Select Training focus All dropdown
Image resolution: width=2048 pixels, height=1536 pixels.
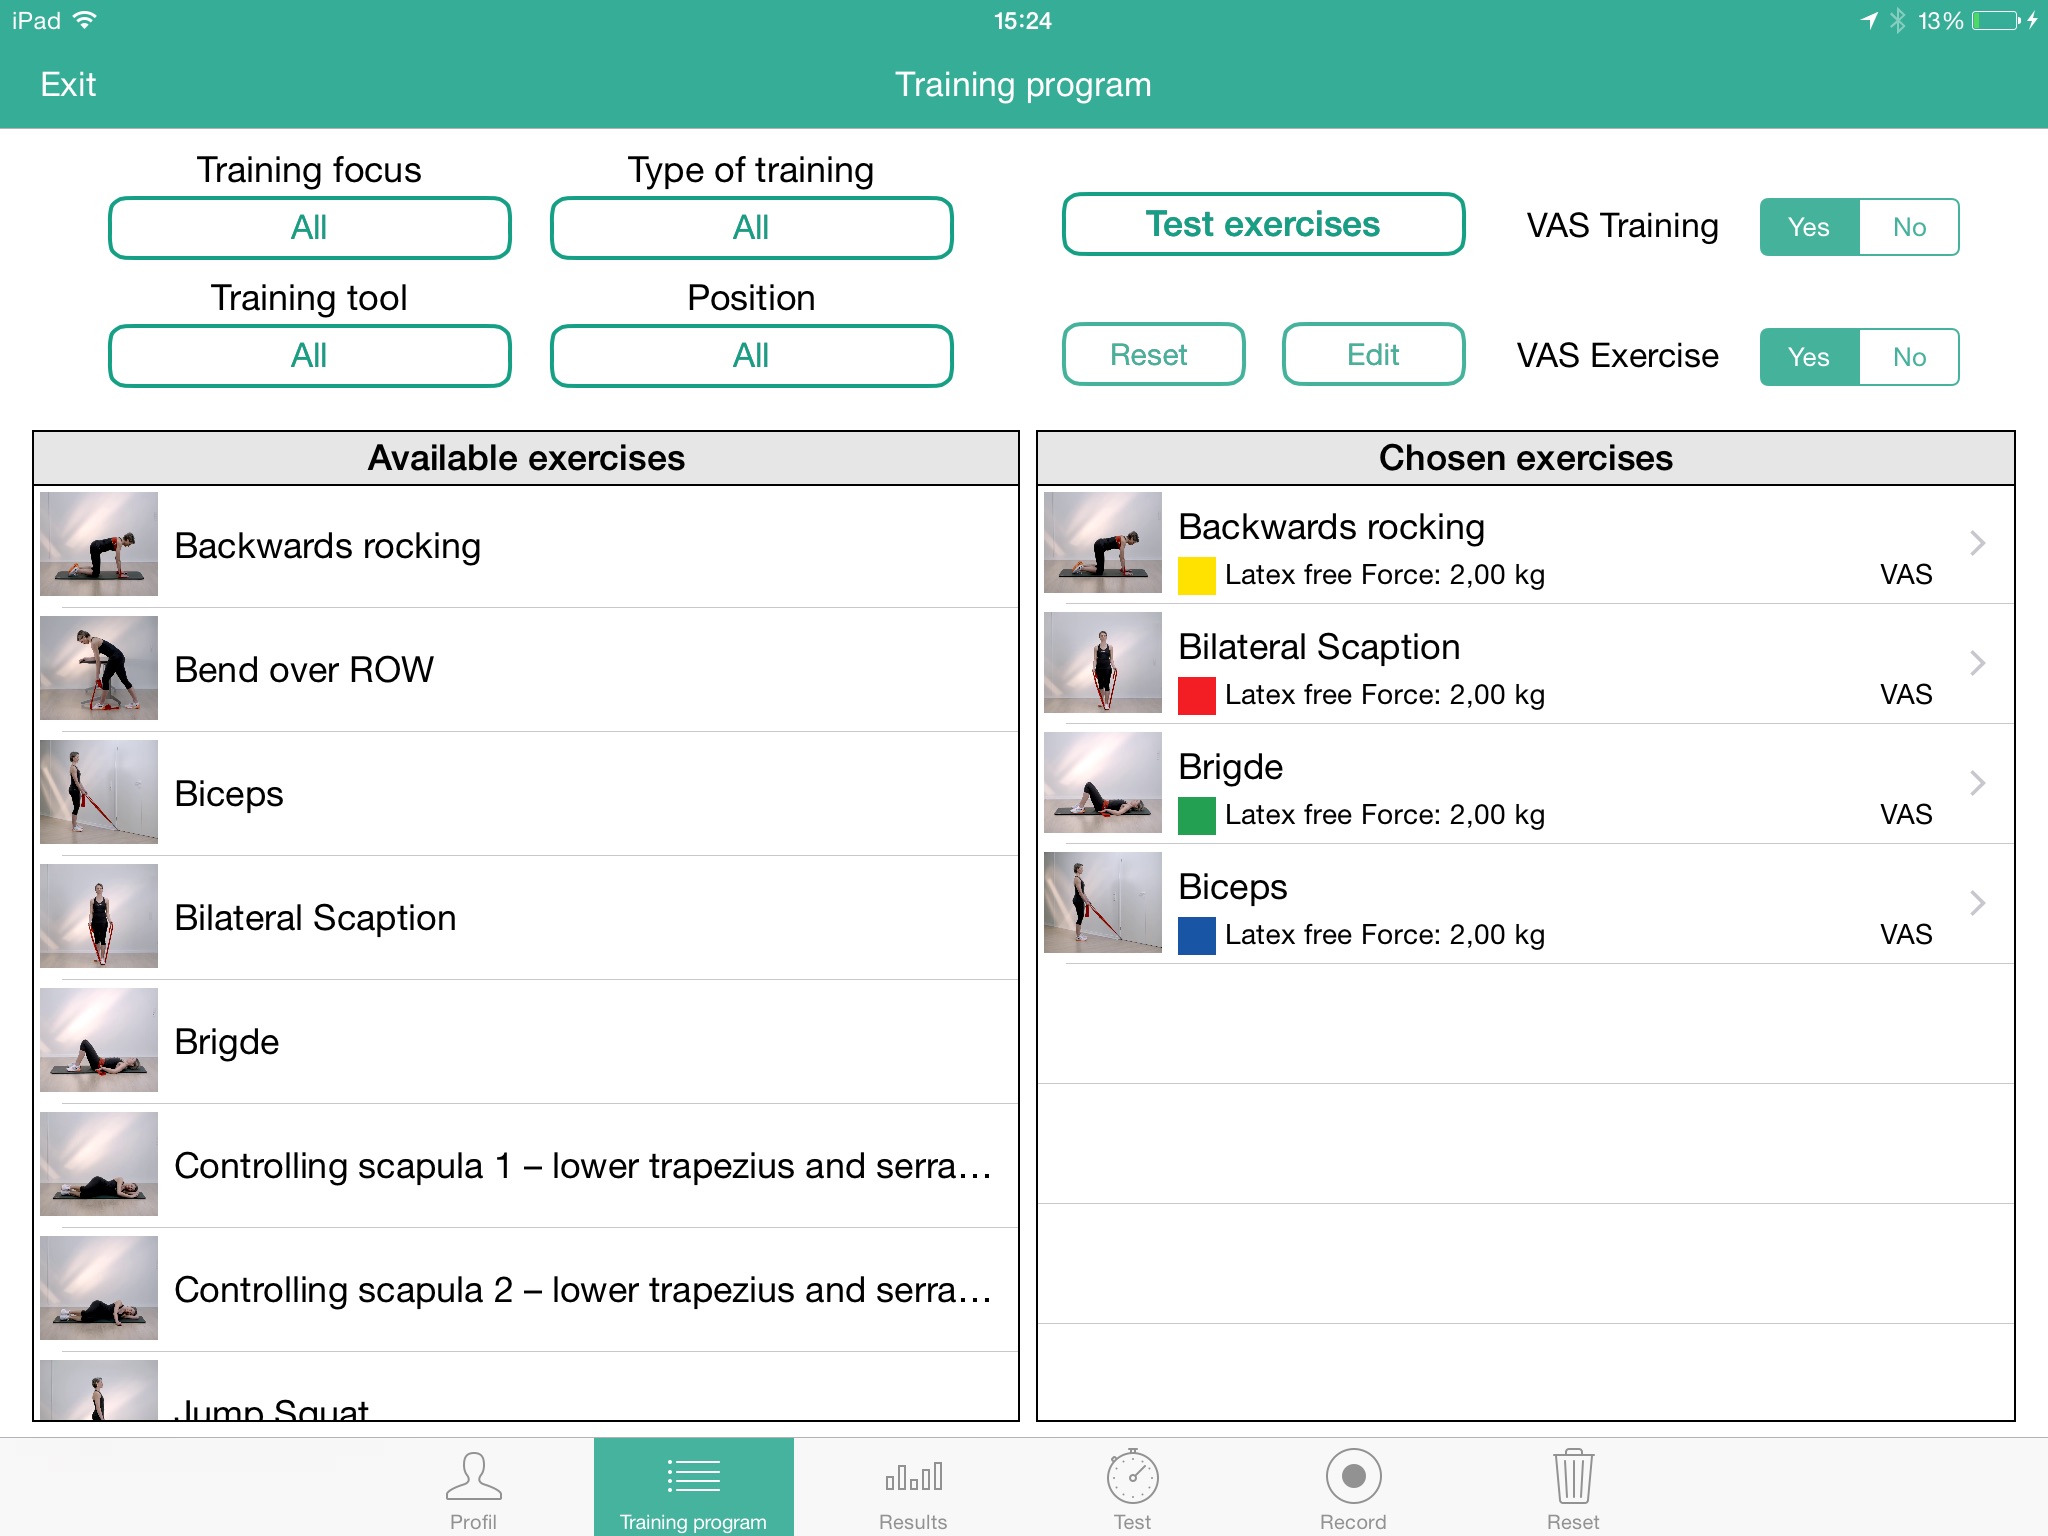[x=311, y=224]
